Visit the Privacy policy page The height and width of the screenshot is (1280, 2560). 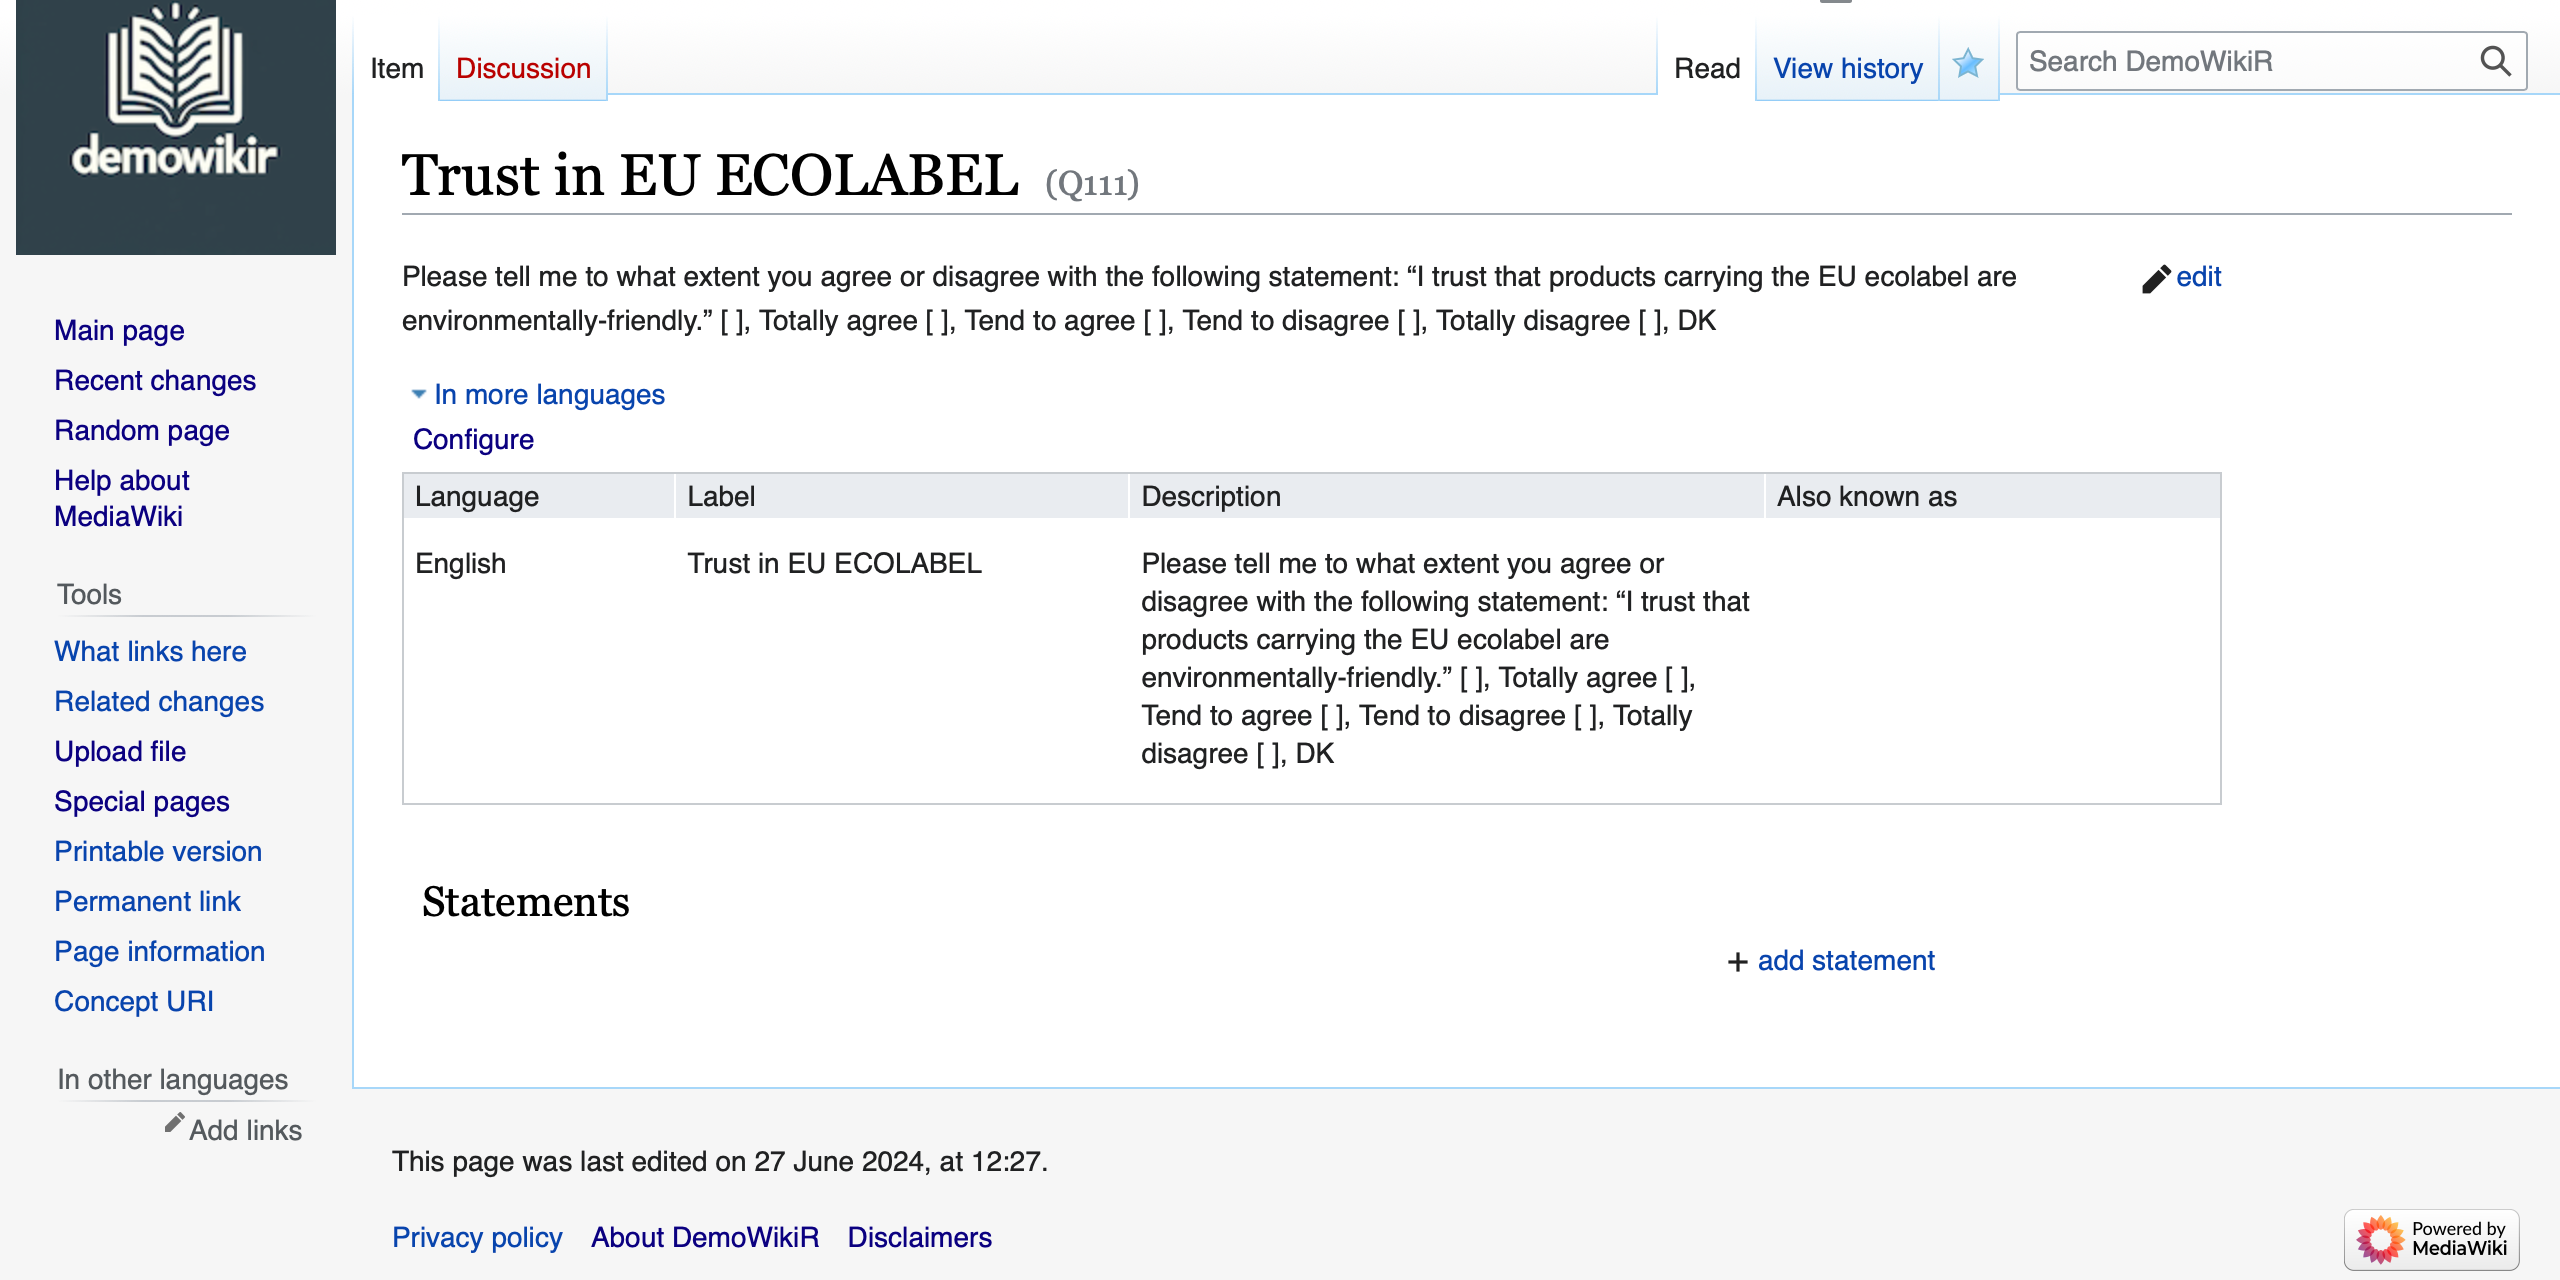pyautogui.click(x=477, y=1238)
